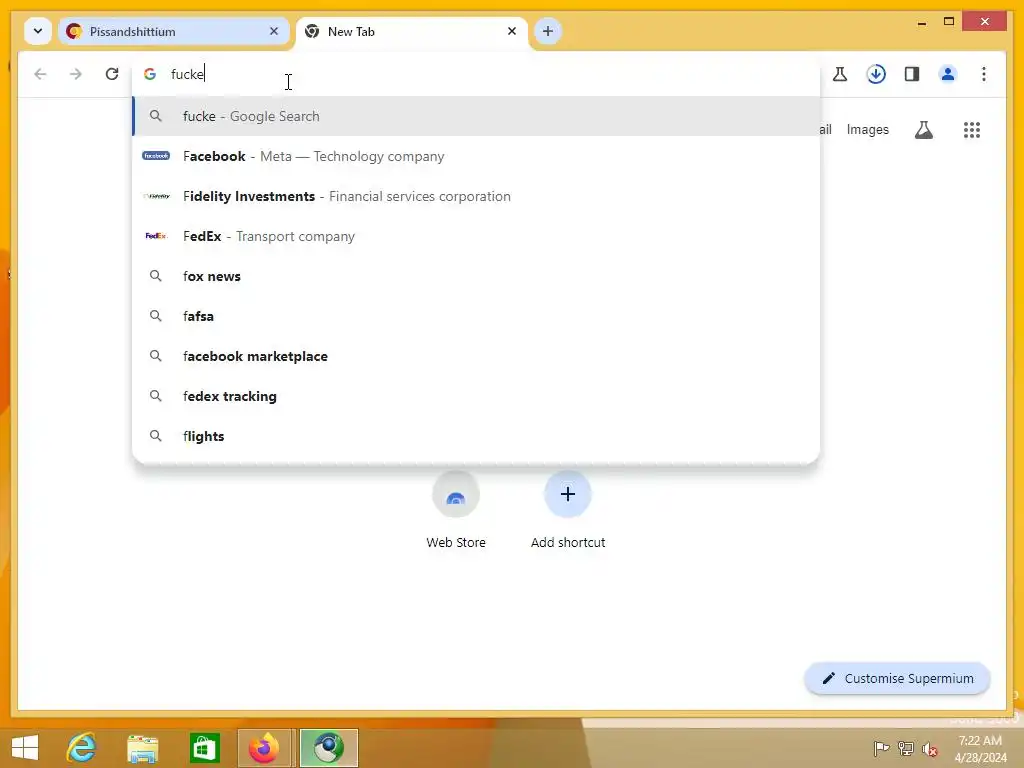This screenshot has width=1024, height=768.
Task: Maximize the browser window
Action: point(949,22)
